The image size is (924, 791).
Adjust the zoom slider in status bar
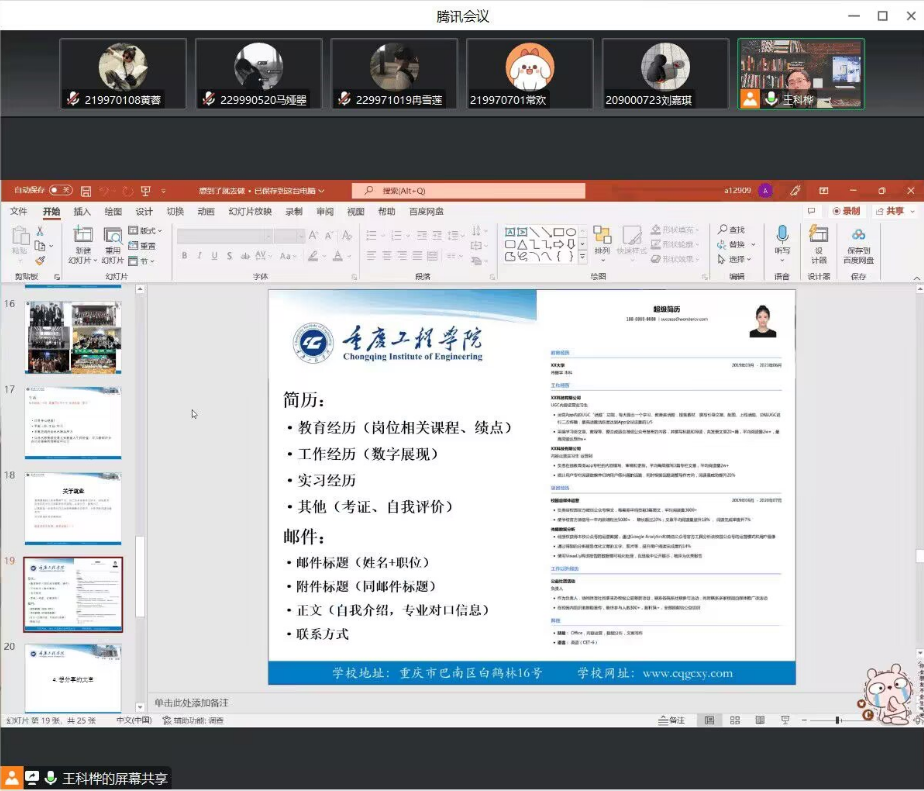click(x=839, y=720)
